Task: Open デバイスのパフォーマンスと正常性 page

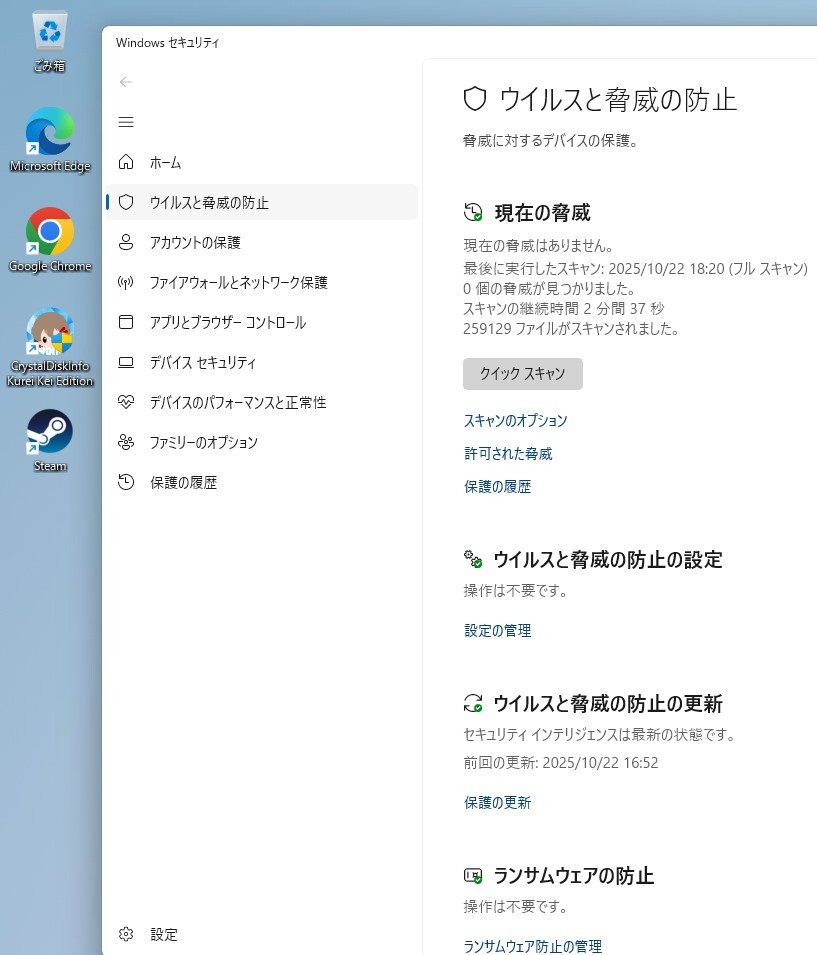Action: (238, 403)
